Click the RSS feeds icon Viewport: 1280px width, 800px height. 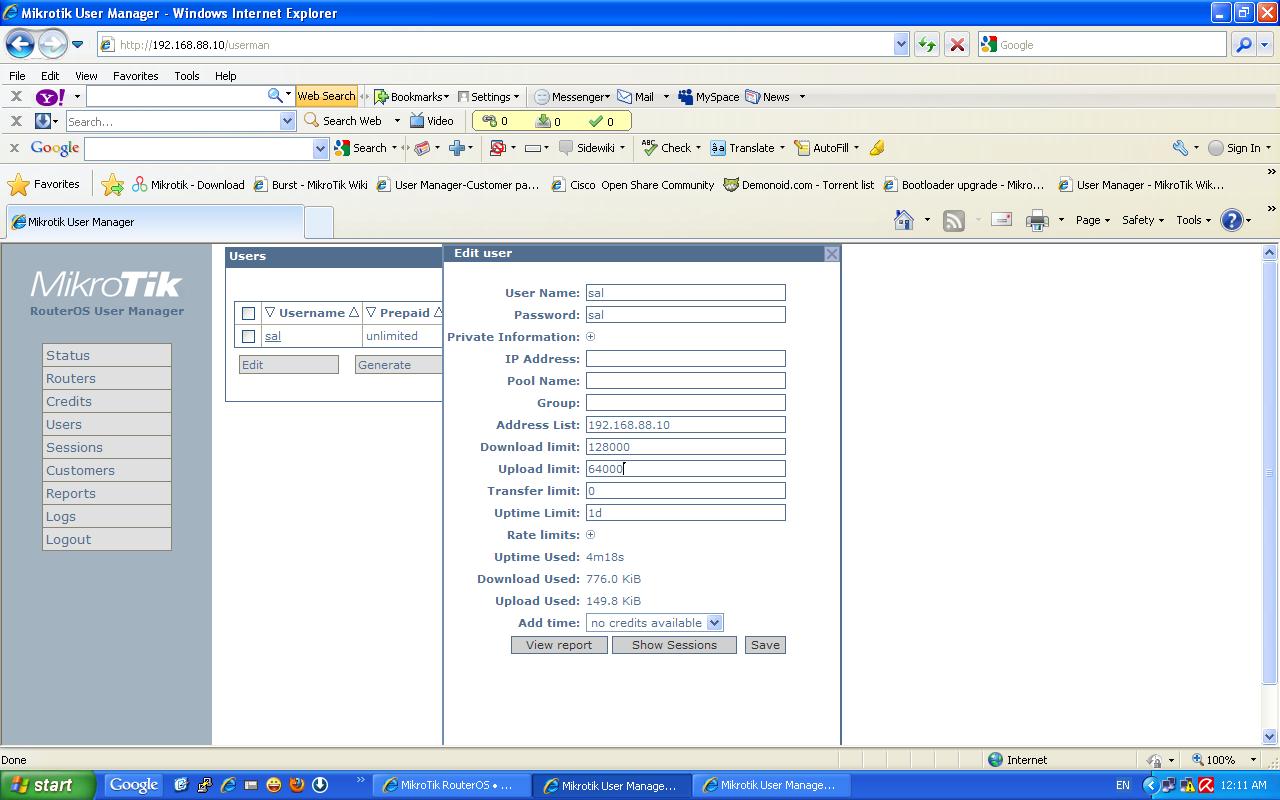954,220
